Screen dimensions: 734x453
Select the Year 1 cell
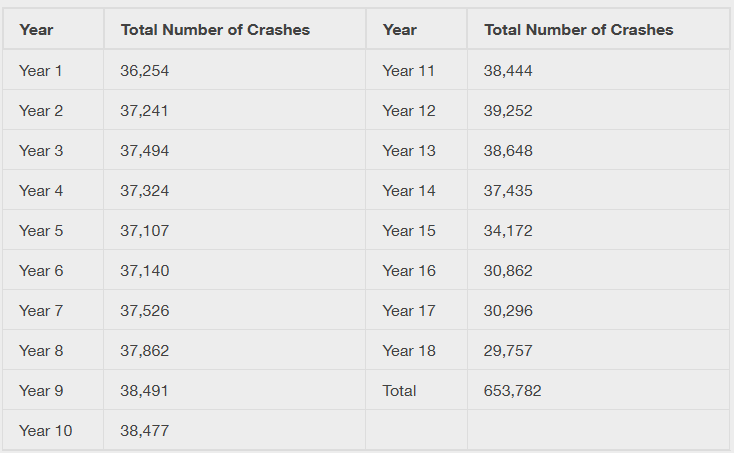coord(41,71)
